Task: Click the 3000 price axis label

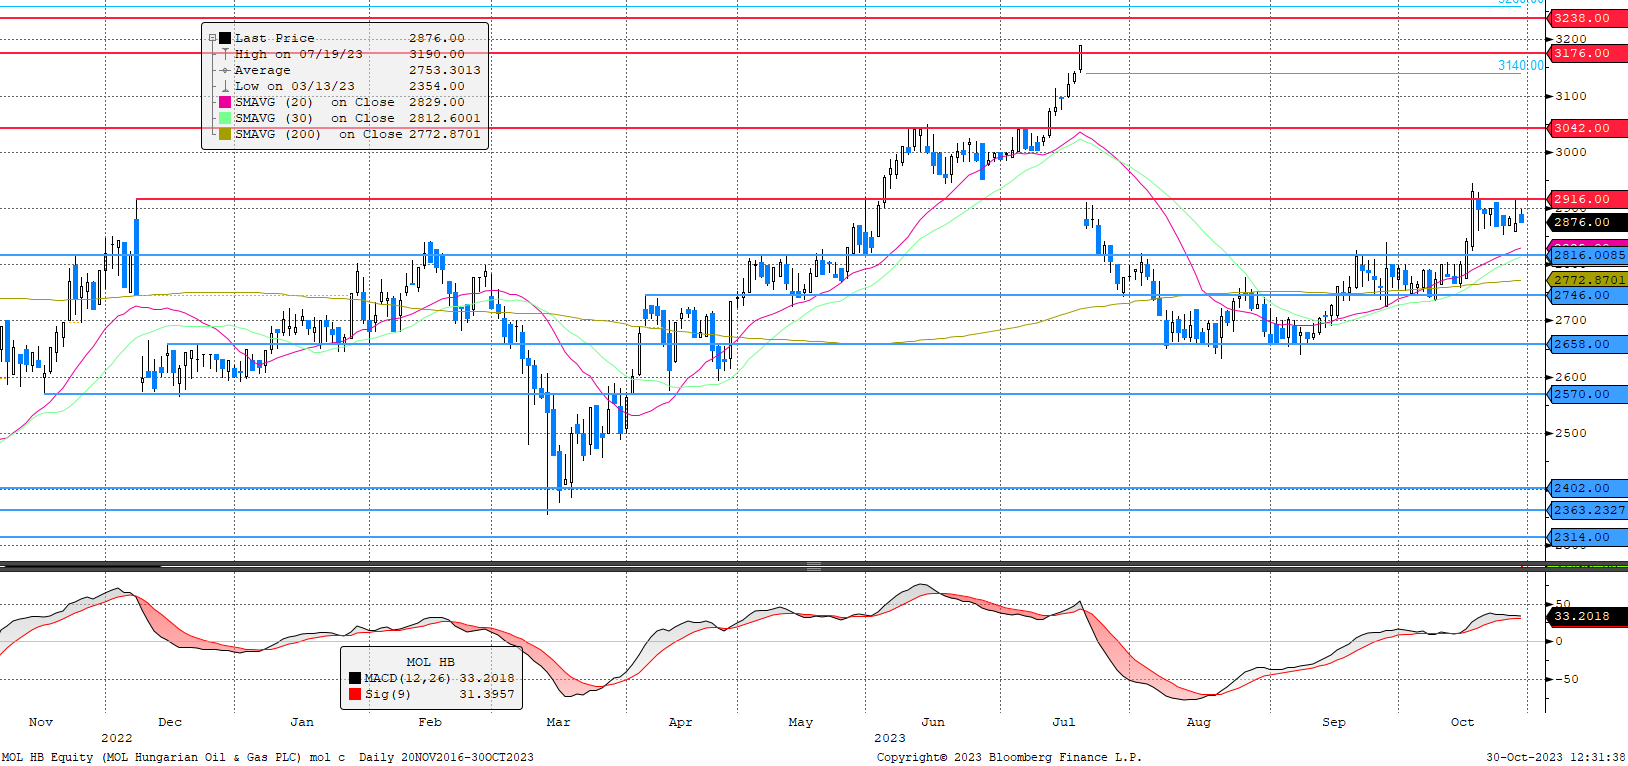Action: click(x=1571, y=152)
